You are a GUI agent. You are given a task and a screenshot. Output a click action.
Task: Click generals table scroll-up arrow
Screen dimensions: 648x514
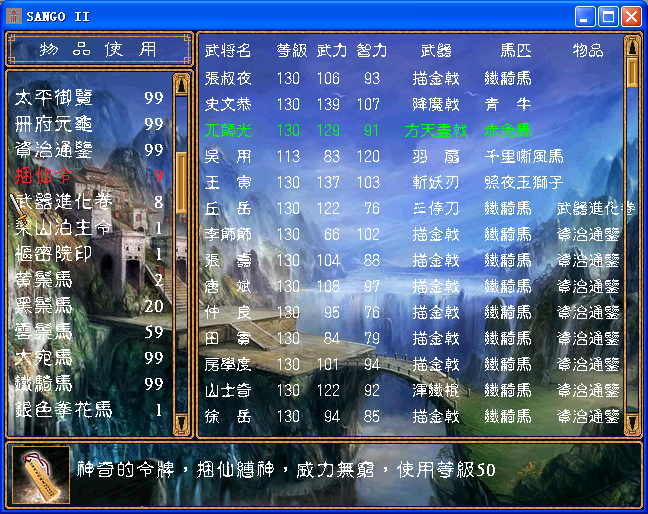point(632,47)
